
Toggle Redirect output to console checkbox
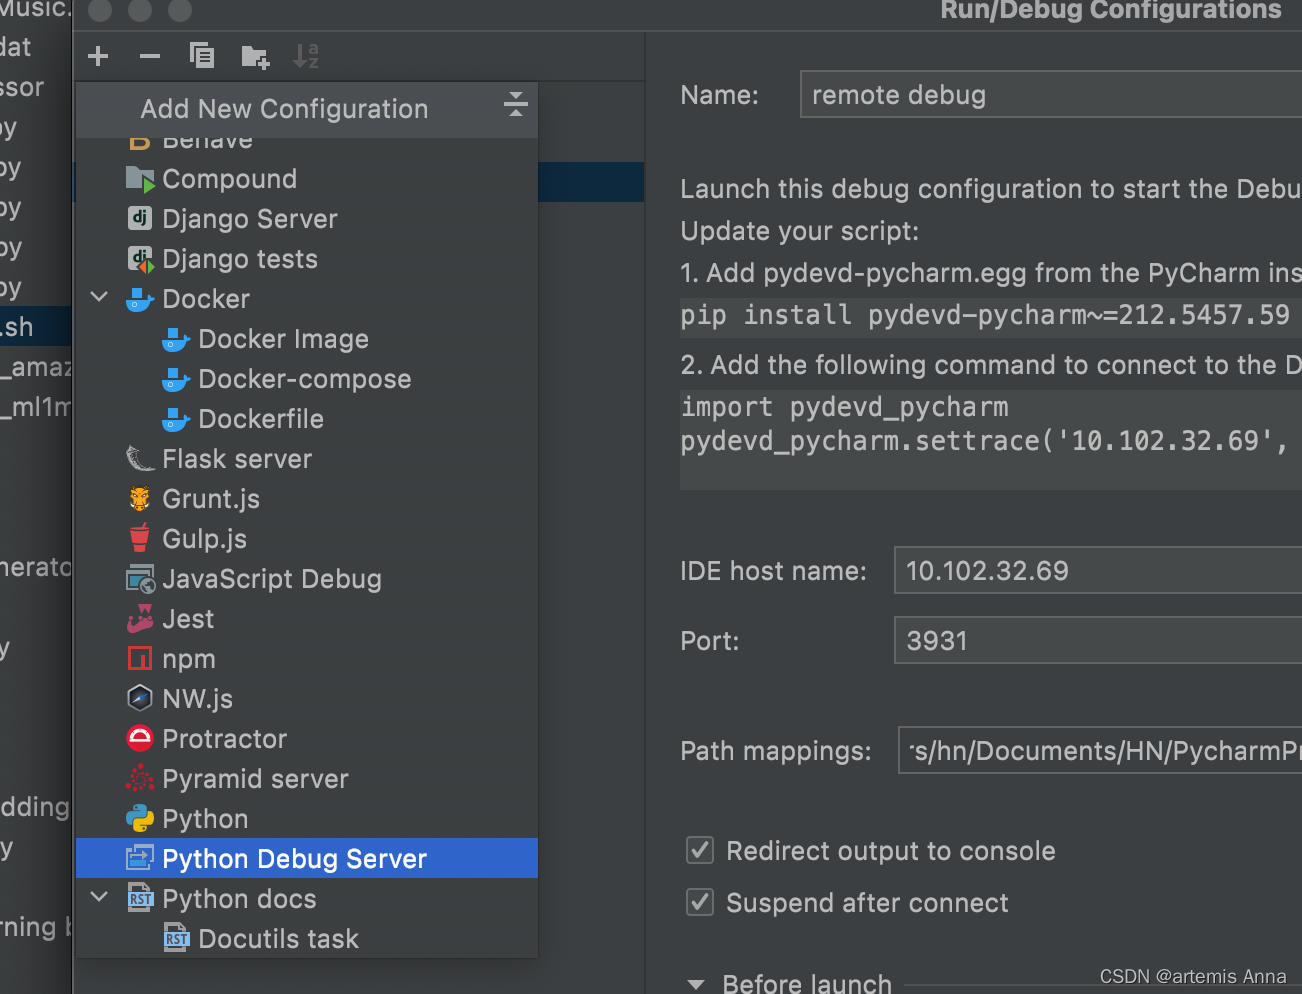tap(700, 850)
